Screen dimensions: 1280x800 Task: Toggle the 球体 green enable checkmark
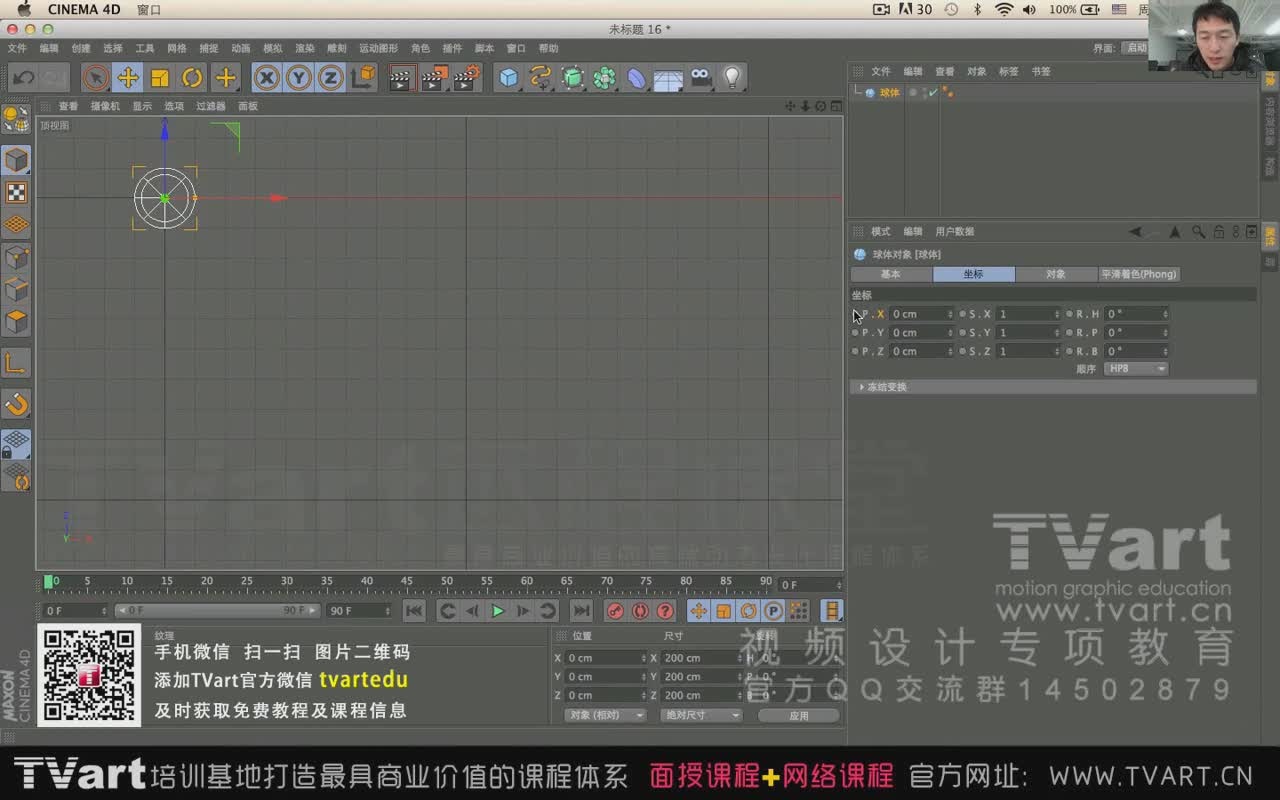933,93
